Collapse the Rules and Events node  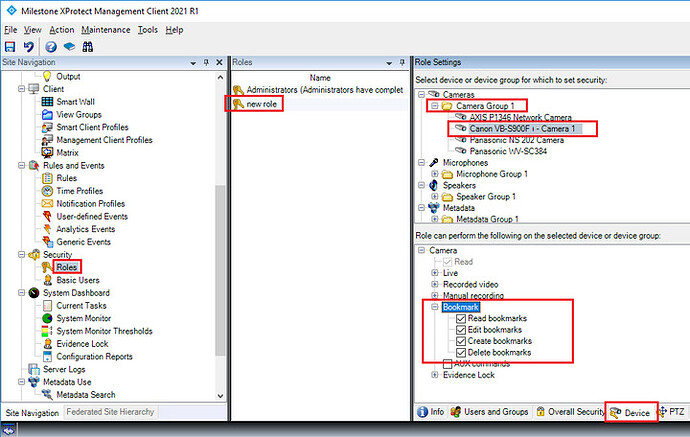pos(21,165)
